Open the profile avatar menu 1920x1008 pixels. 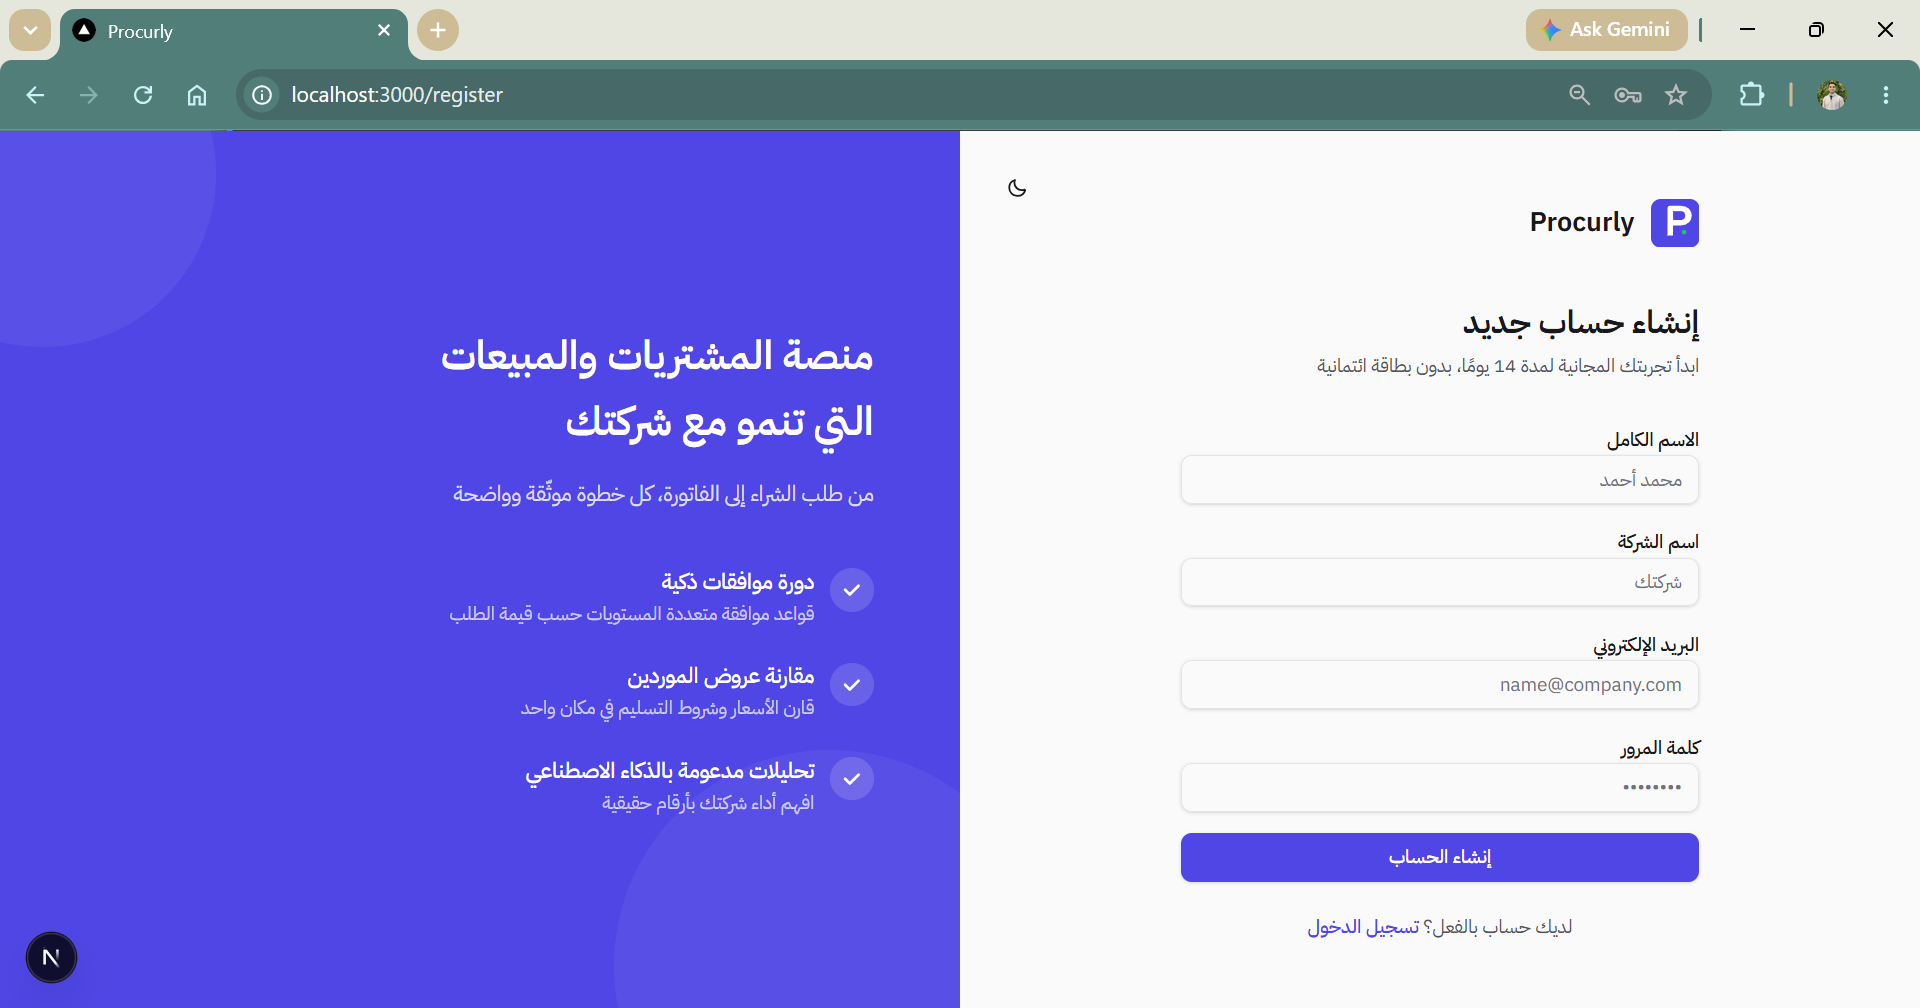(1832, 95)
